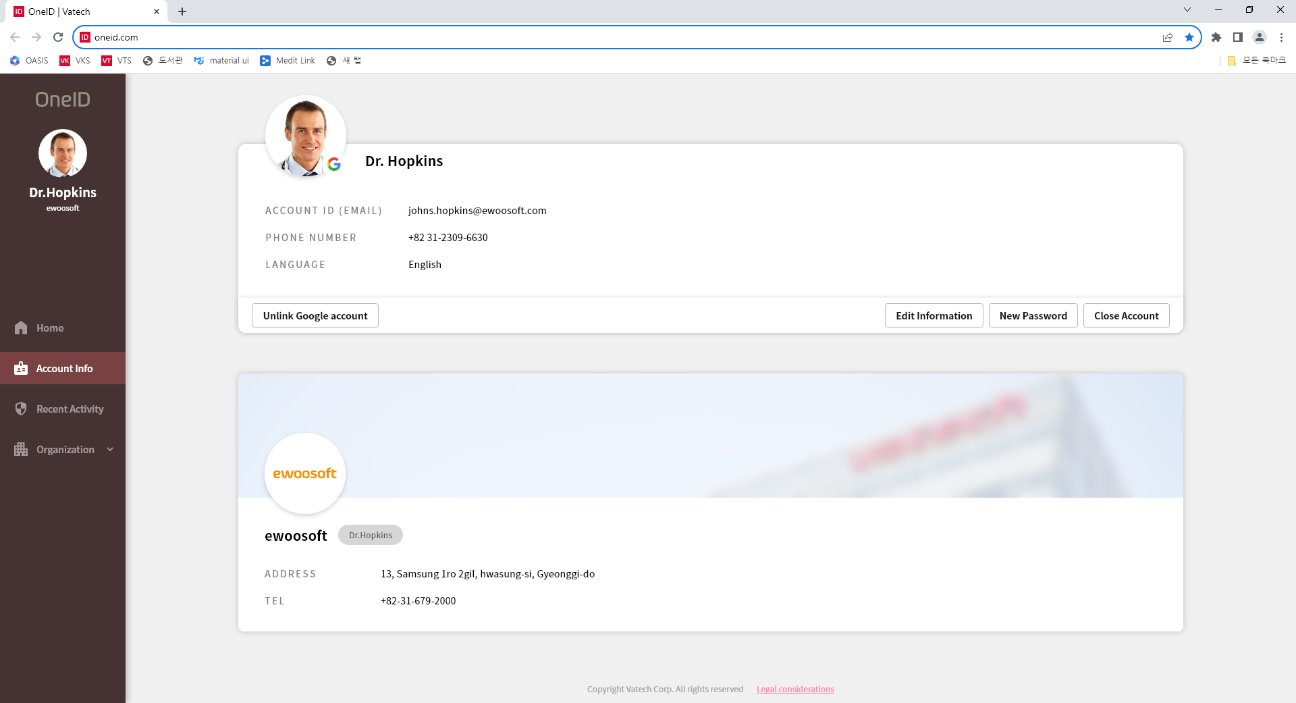Screen dimensions: 1296x703
Task: Open the tab search dropdown arrow
Action: coord(1187,9)
